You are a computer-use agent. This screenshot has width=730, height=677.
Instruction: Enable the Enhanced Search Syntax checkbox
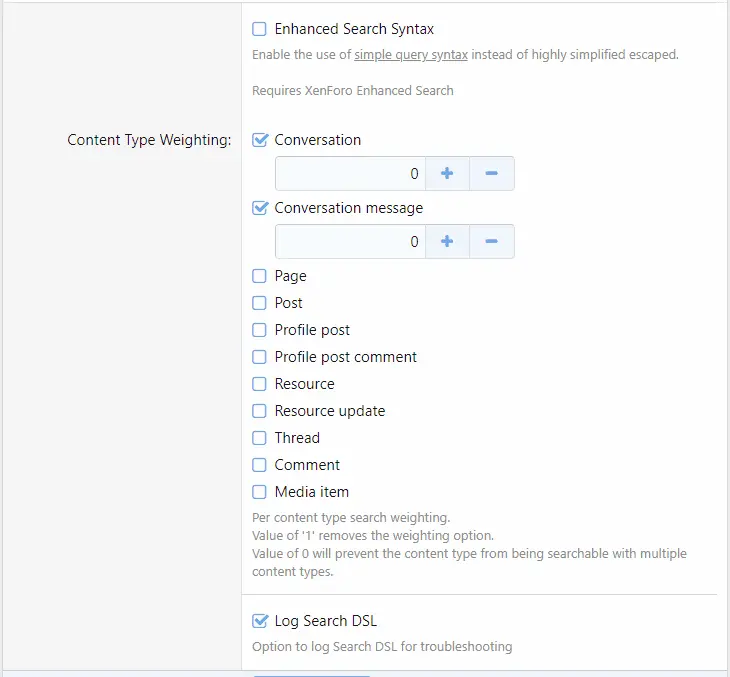(260, 29)
